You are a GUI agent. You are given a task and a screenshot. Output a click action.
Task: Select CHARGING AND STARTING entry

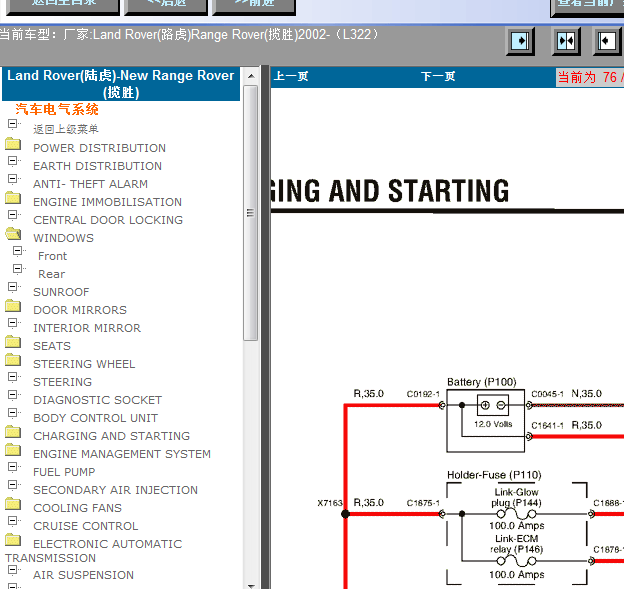point(112,436)
